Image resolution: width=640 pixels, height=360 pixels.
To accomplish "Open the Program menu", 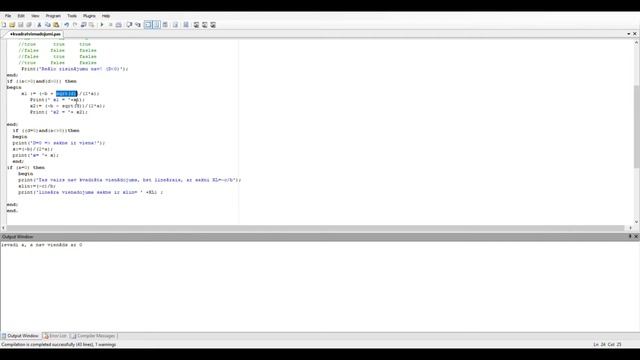I will (53, 16).
